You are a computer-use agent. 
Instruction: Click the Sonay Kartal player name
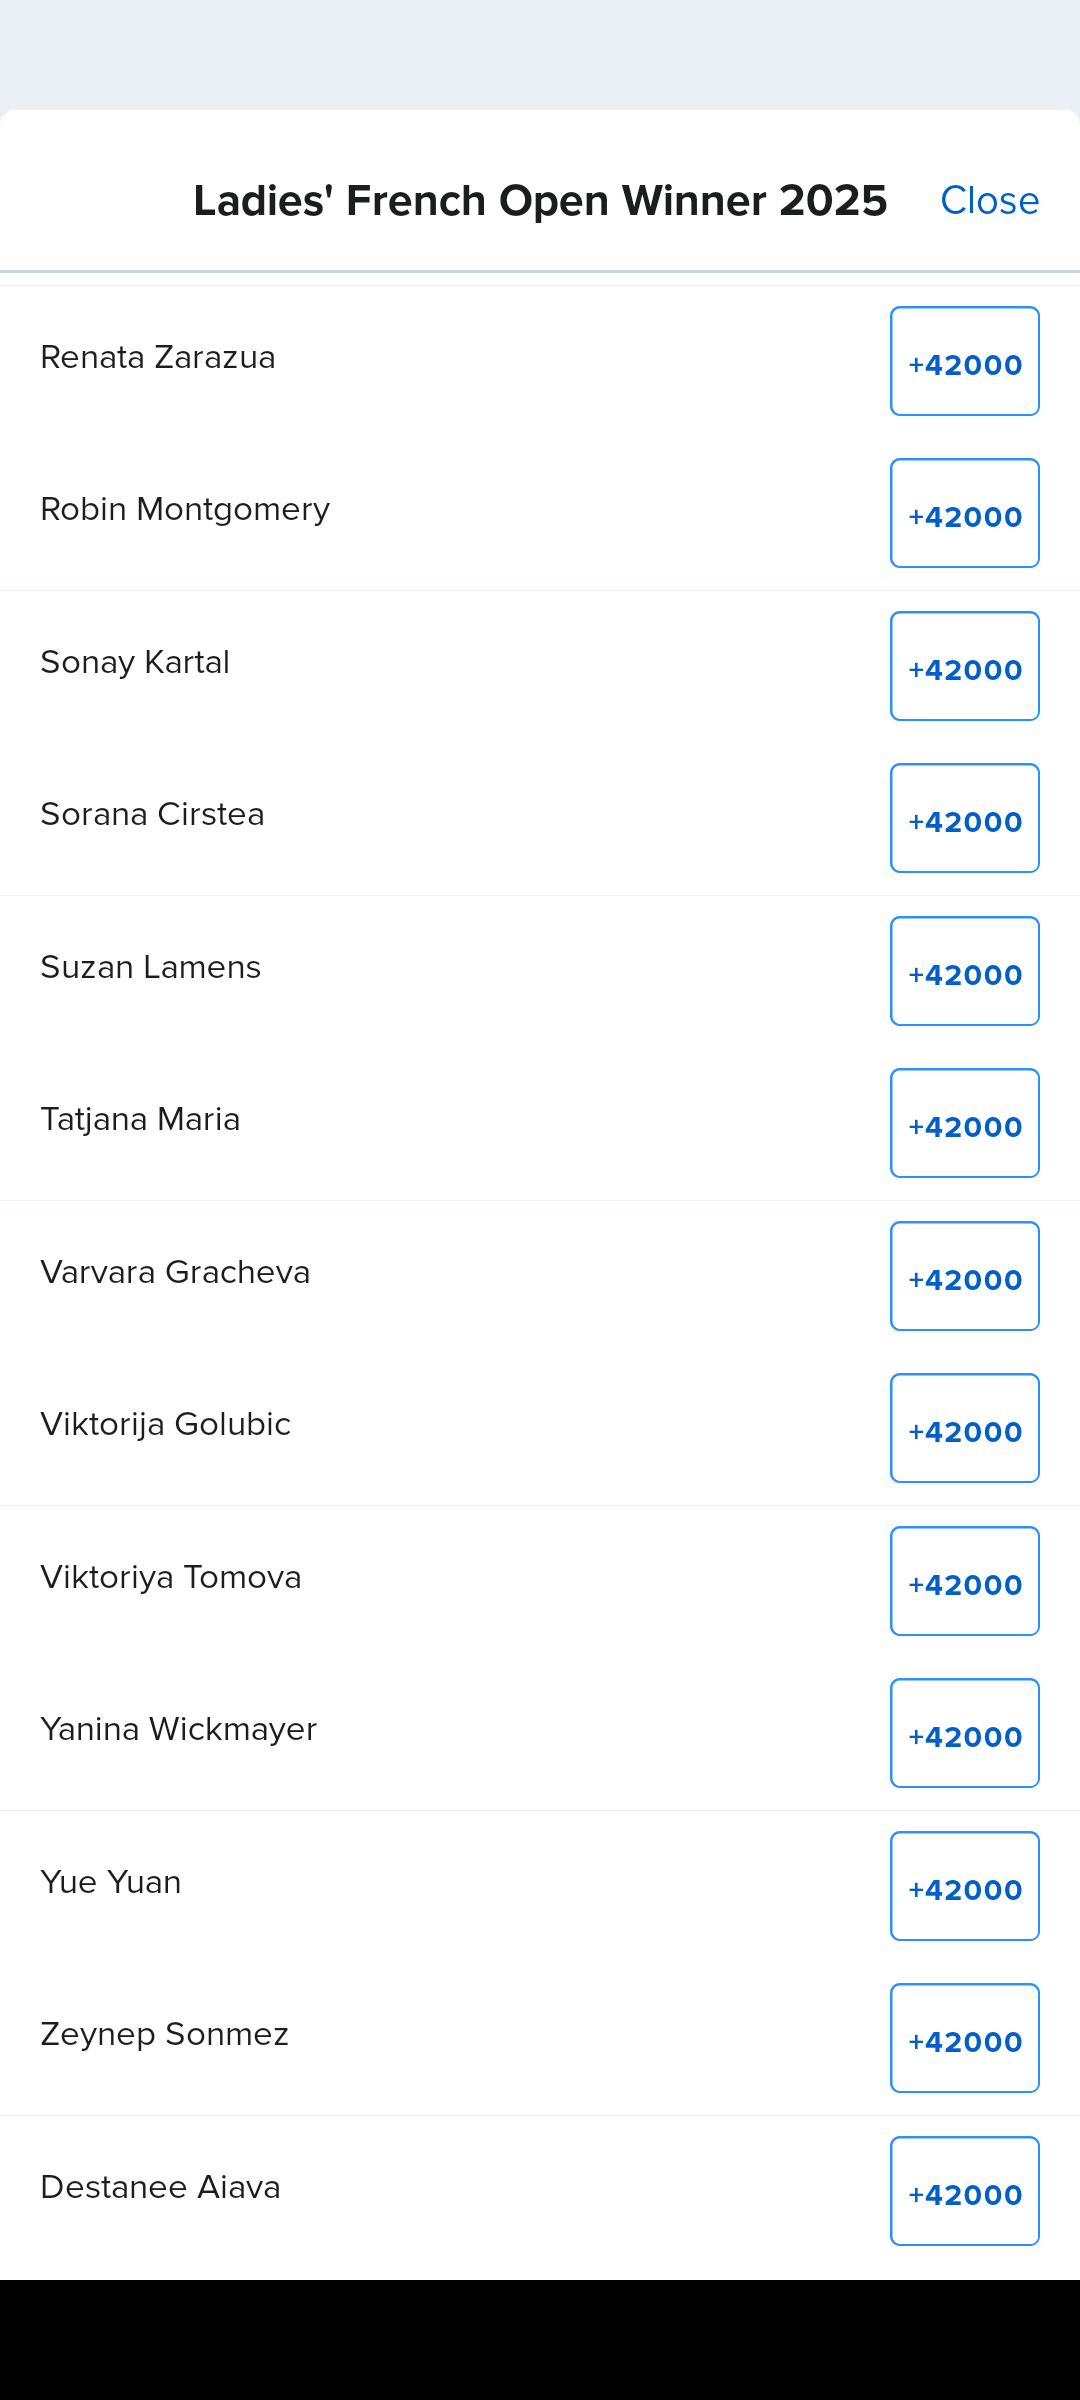135,662
